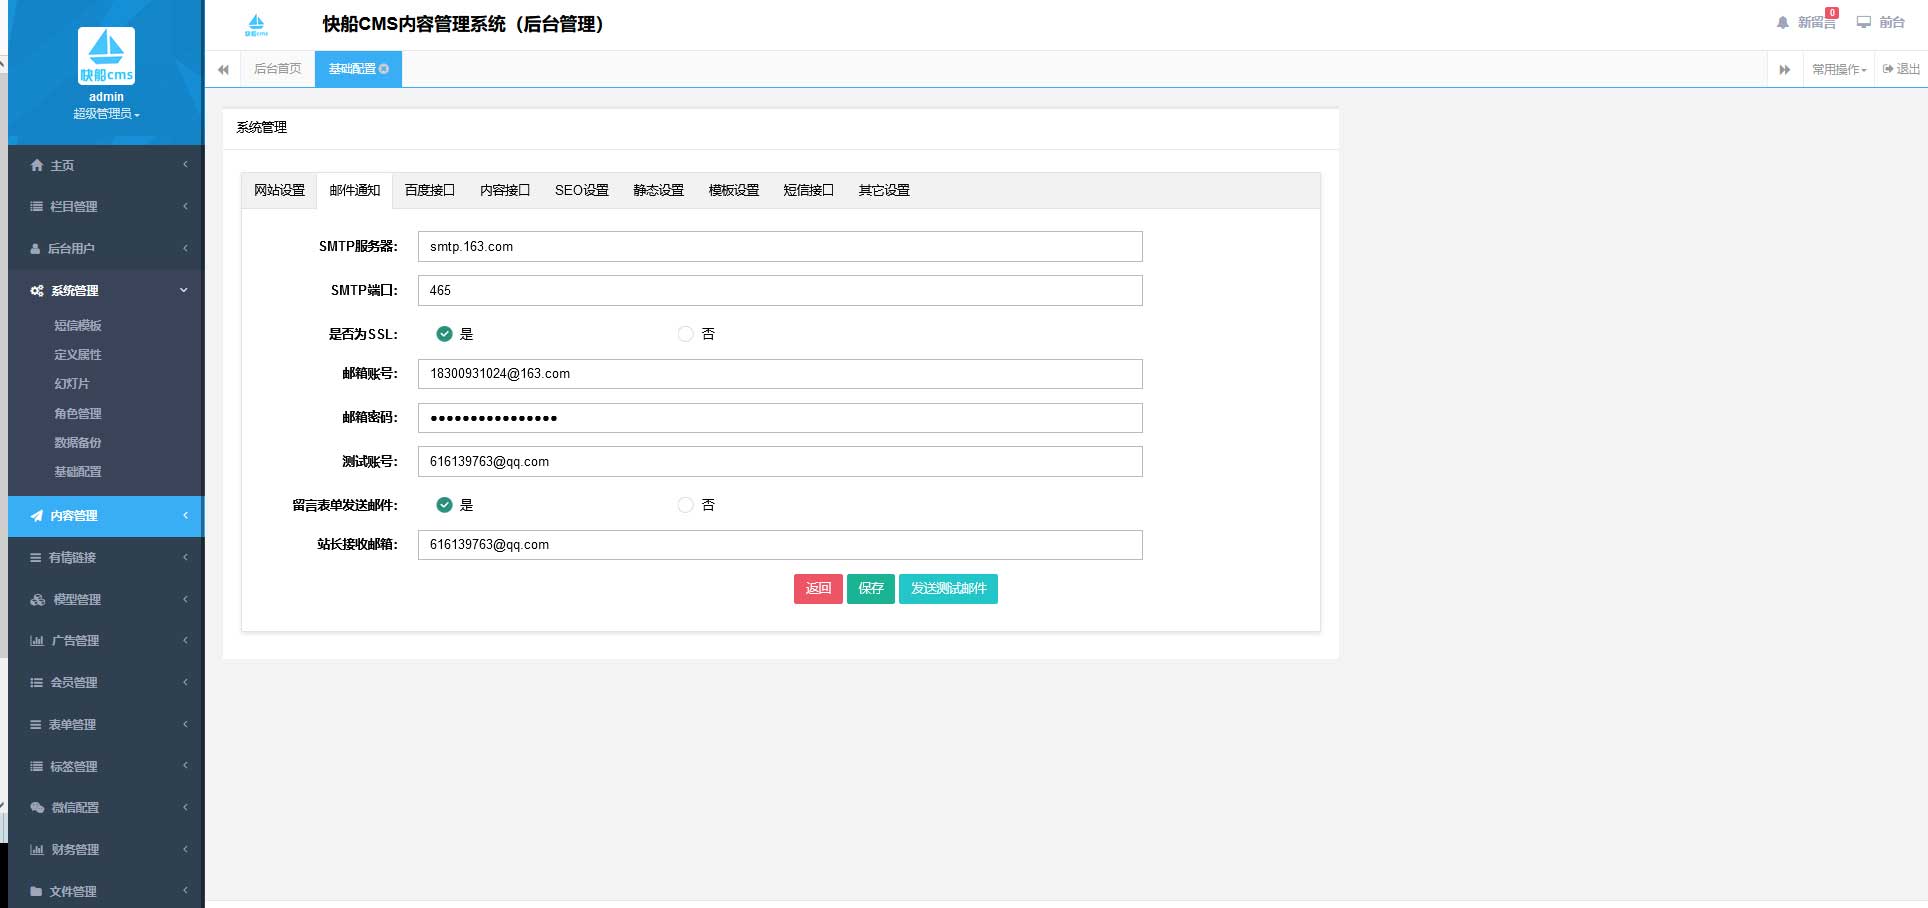The image size is (1928, 908).
Task: Open the 超级管理员 account dropdown
Action: coord(105,114)
